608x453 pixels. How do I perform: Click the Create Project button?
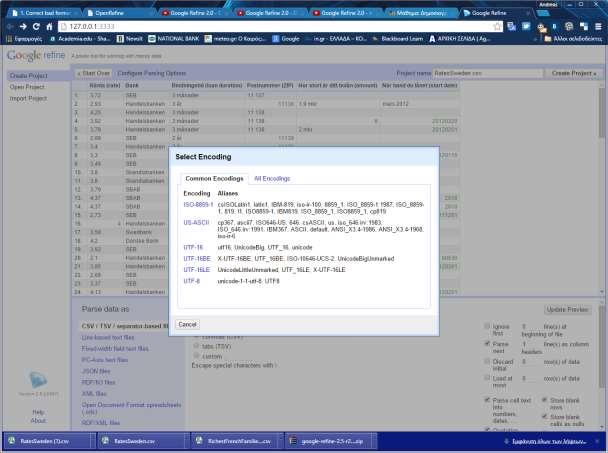(574, 73)
